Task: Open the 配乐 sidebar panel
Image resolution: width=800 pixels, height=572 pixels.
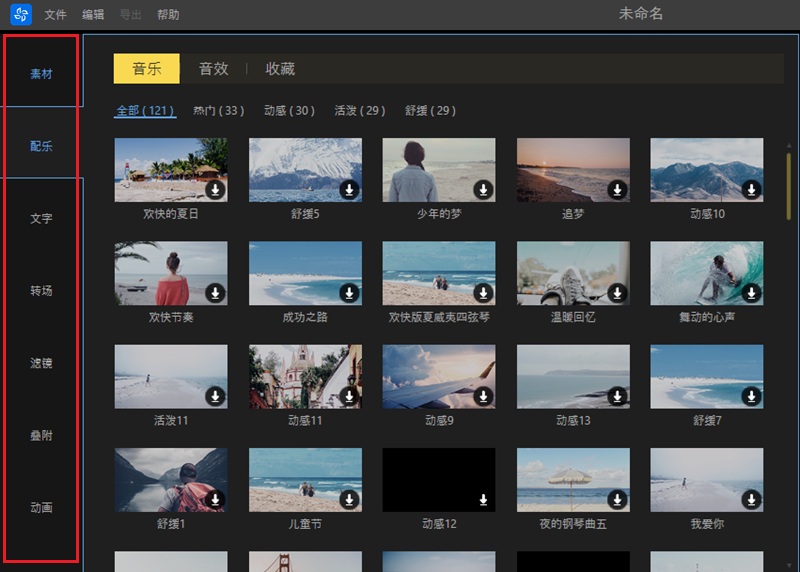Action: click(41, 146)
